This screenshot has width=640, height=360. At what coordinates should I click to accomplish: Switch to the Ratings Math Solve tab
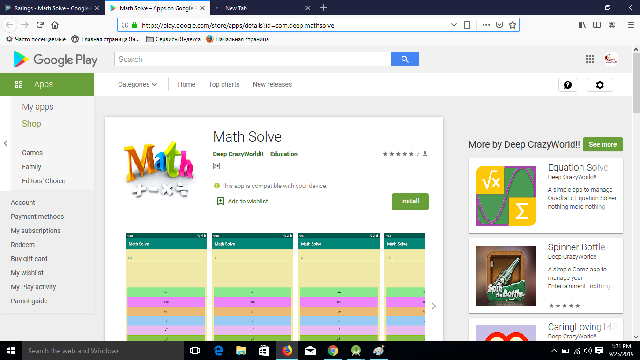click(52, 8)
